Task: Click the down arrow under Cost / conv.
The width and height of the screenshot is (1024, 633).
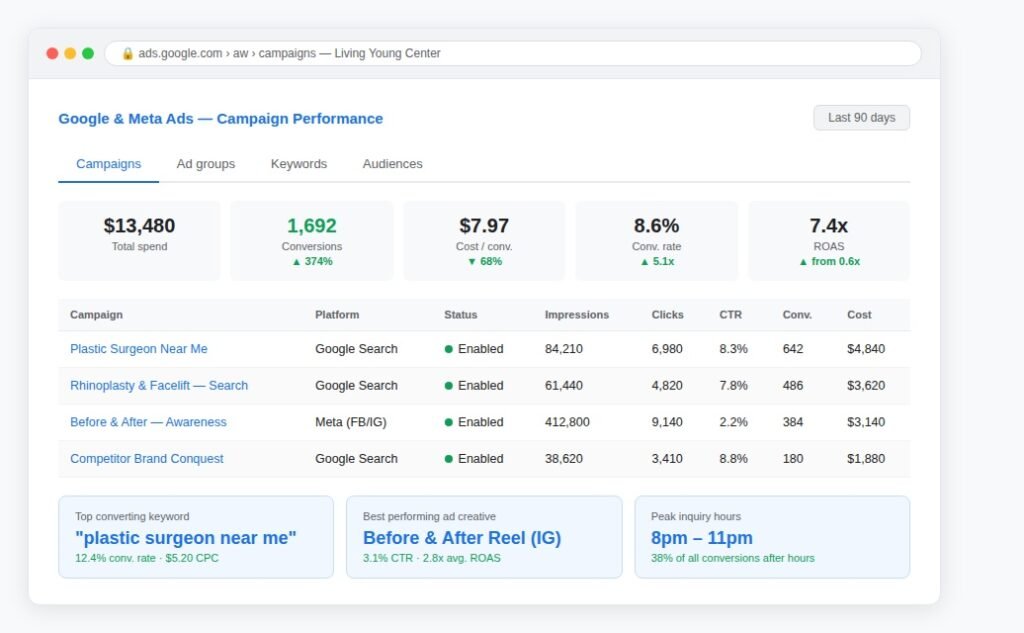Action: click(472, 262)
